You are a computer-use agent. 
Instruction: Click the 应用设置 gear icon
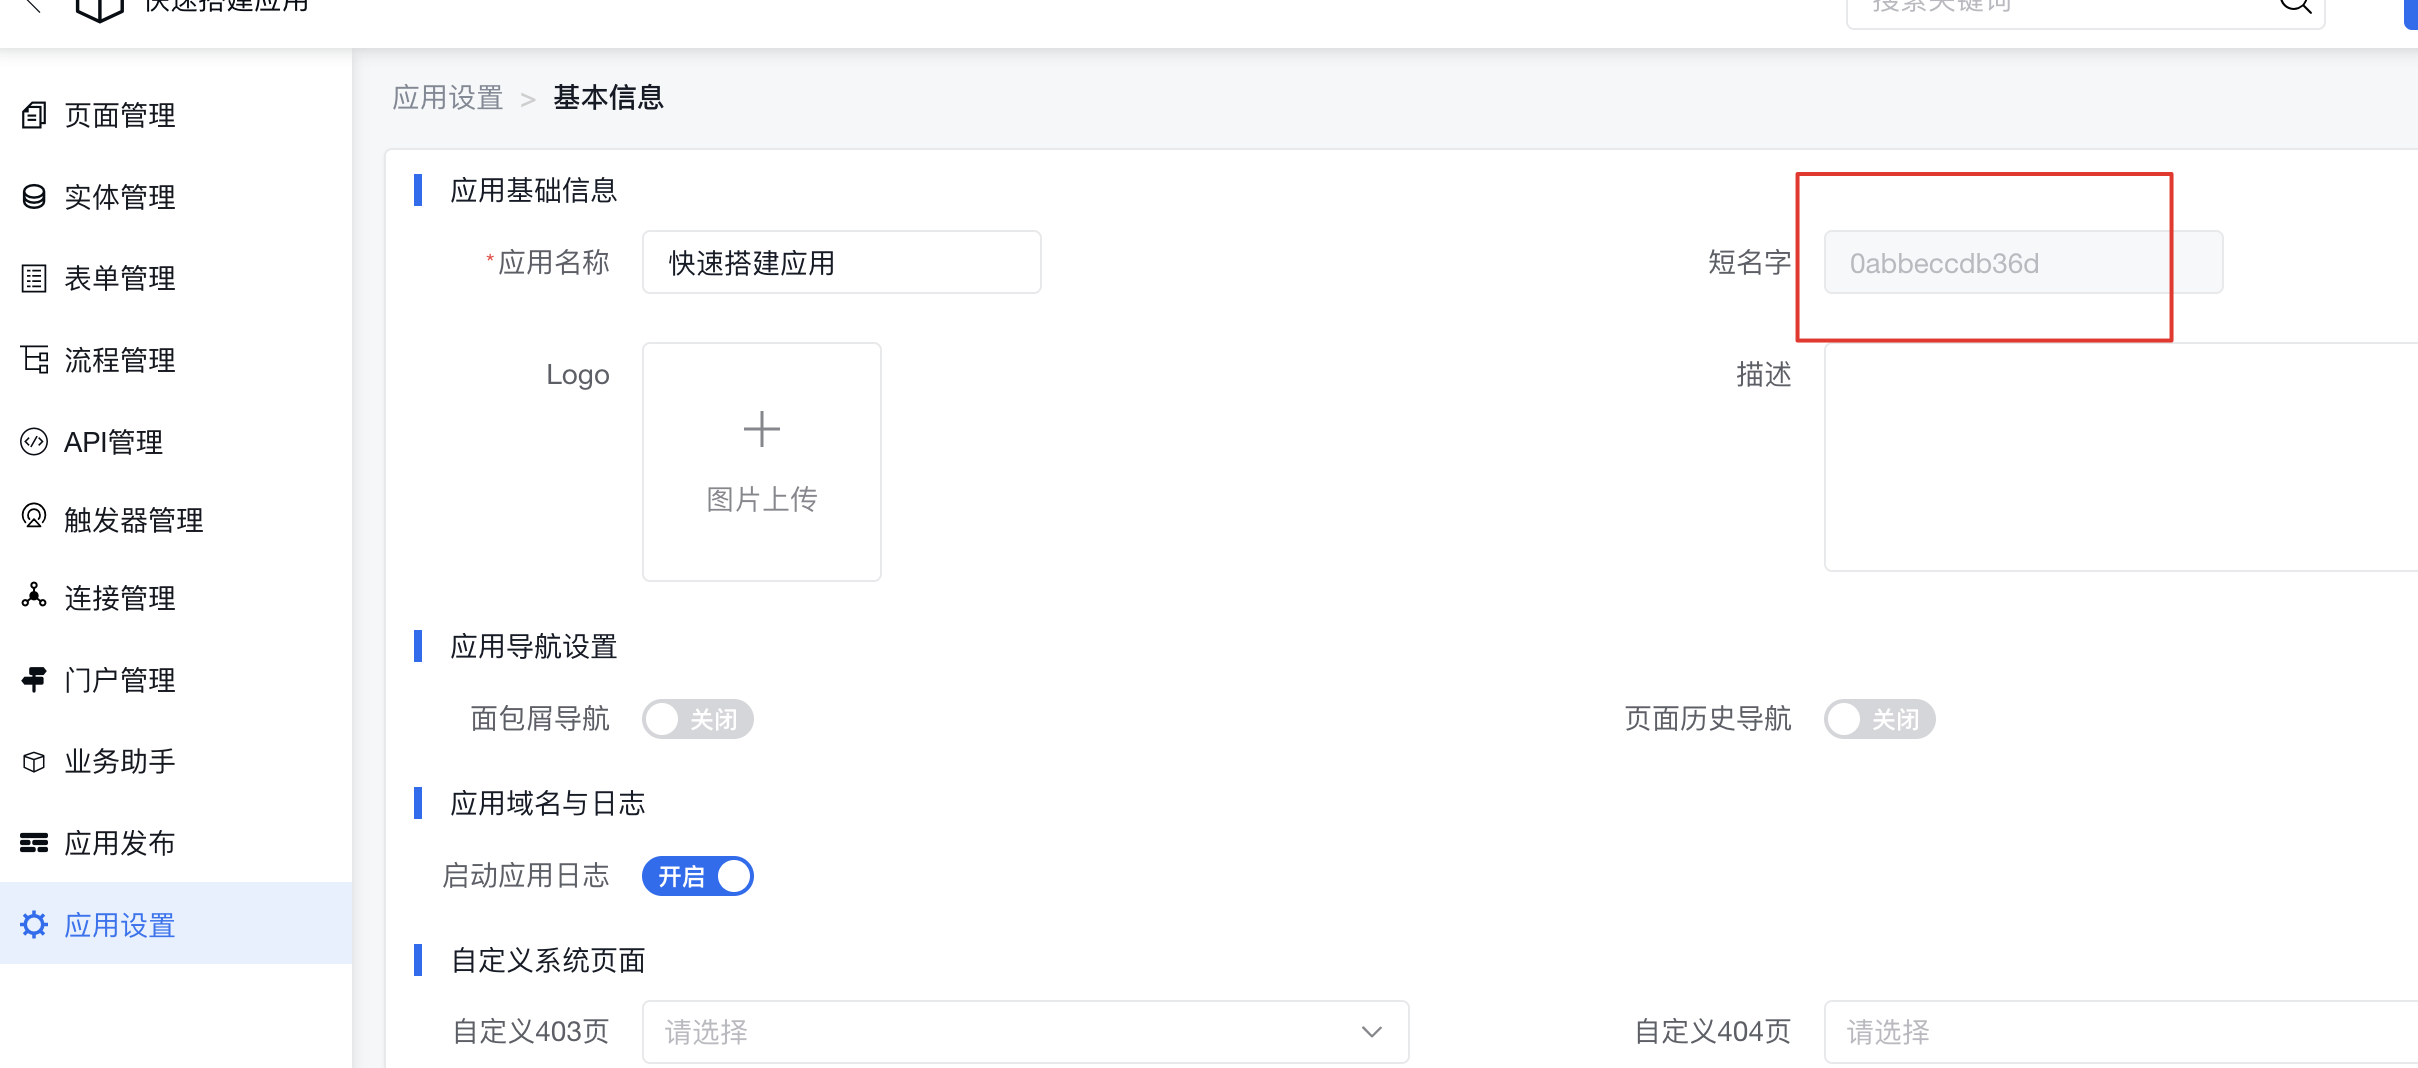tap(34, 924)
